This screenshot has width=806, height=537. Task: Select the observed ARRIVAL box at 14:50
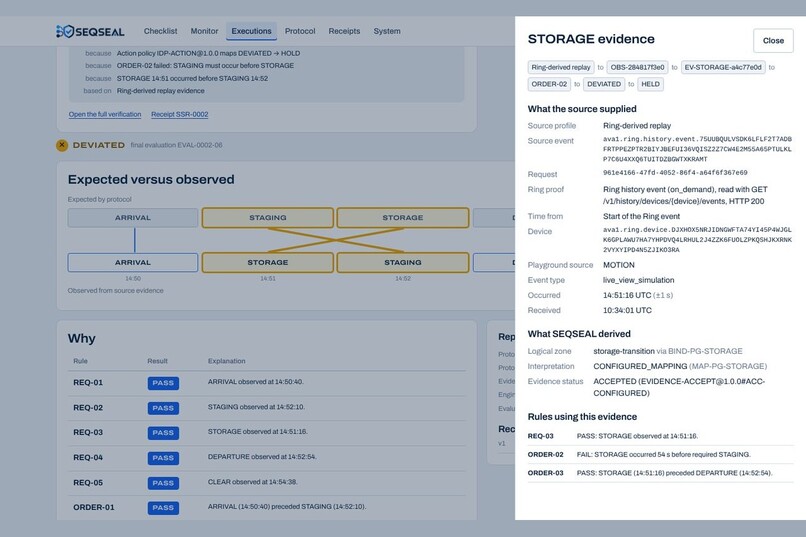coord(133,263)
